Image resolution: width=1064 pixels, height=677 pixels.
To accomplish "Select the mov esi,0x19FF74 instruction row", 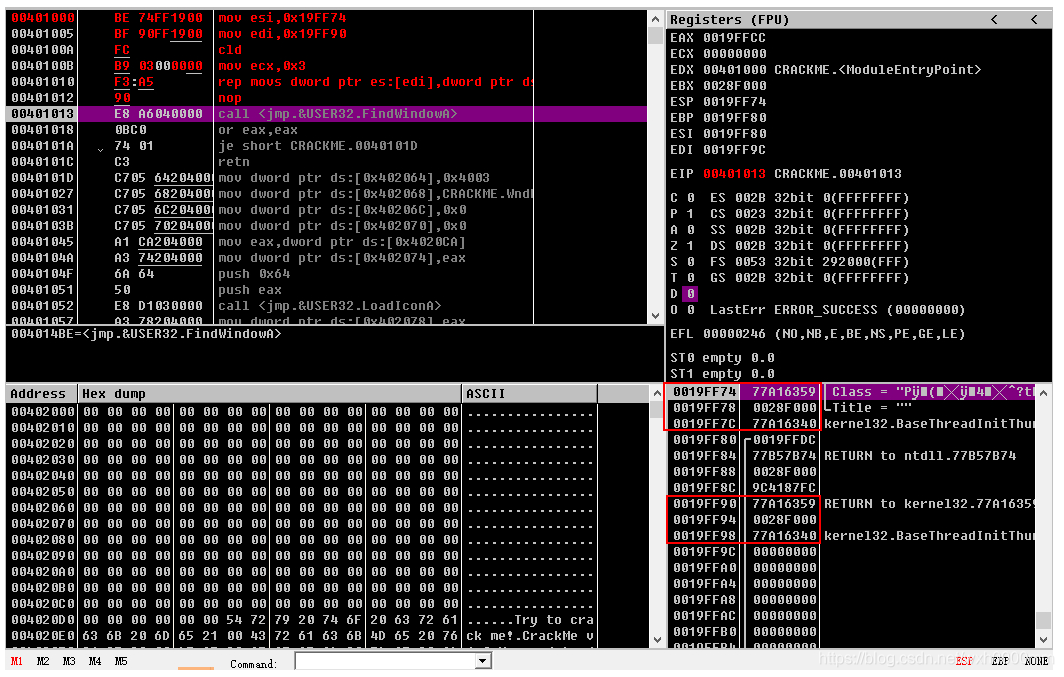I will pos(326,18).
